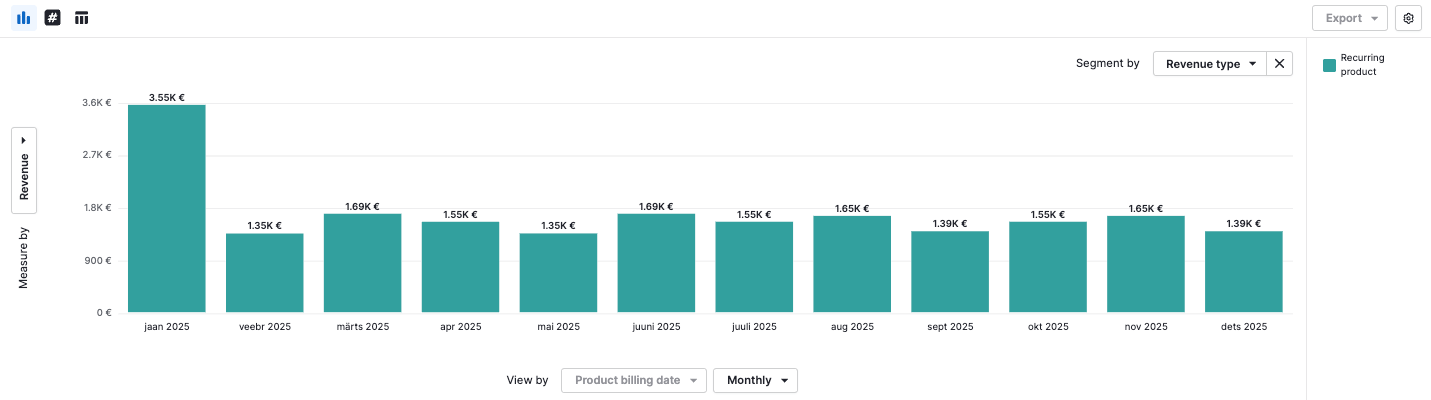Click the aug 2025 bar
1431x400 pixels.
(x=852, y=265)
